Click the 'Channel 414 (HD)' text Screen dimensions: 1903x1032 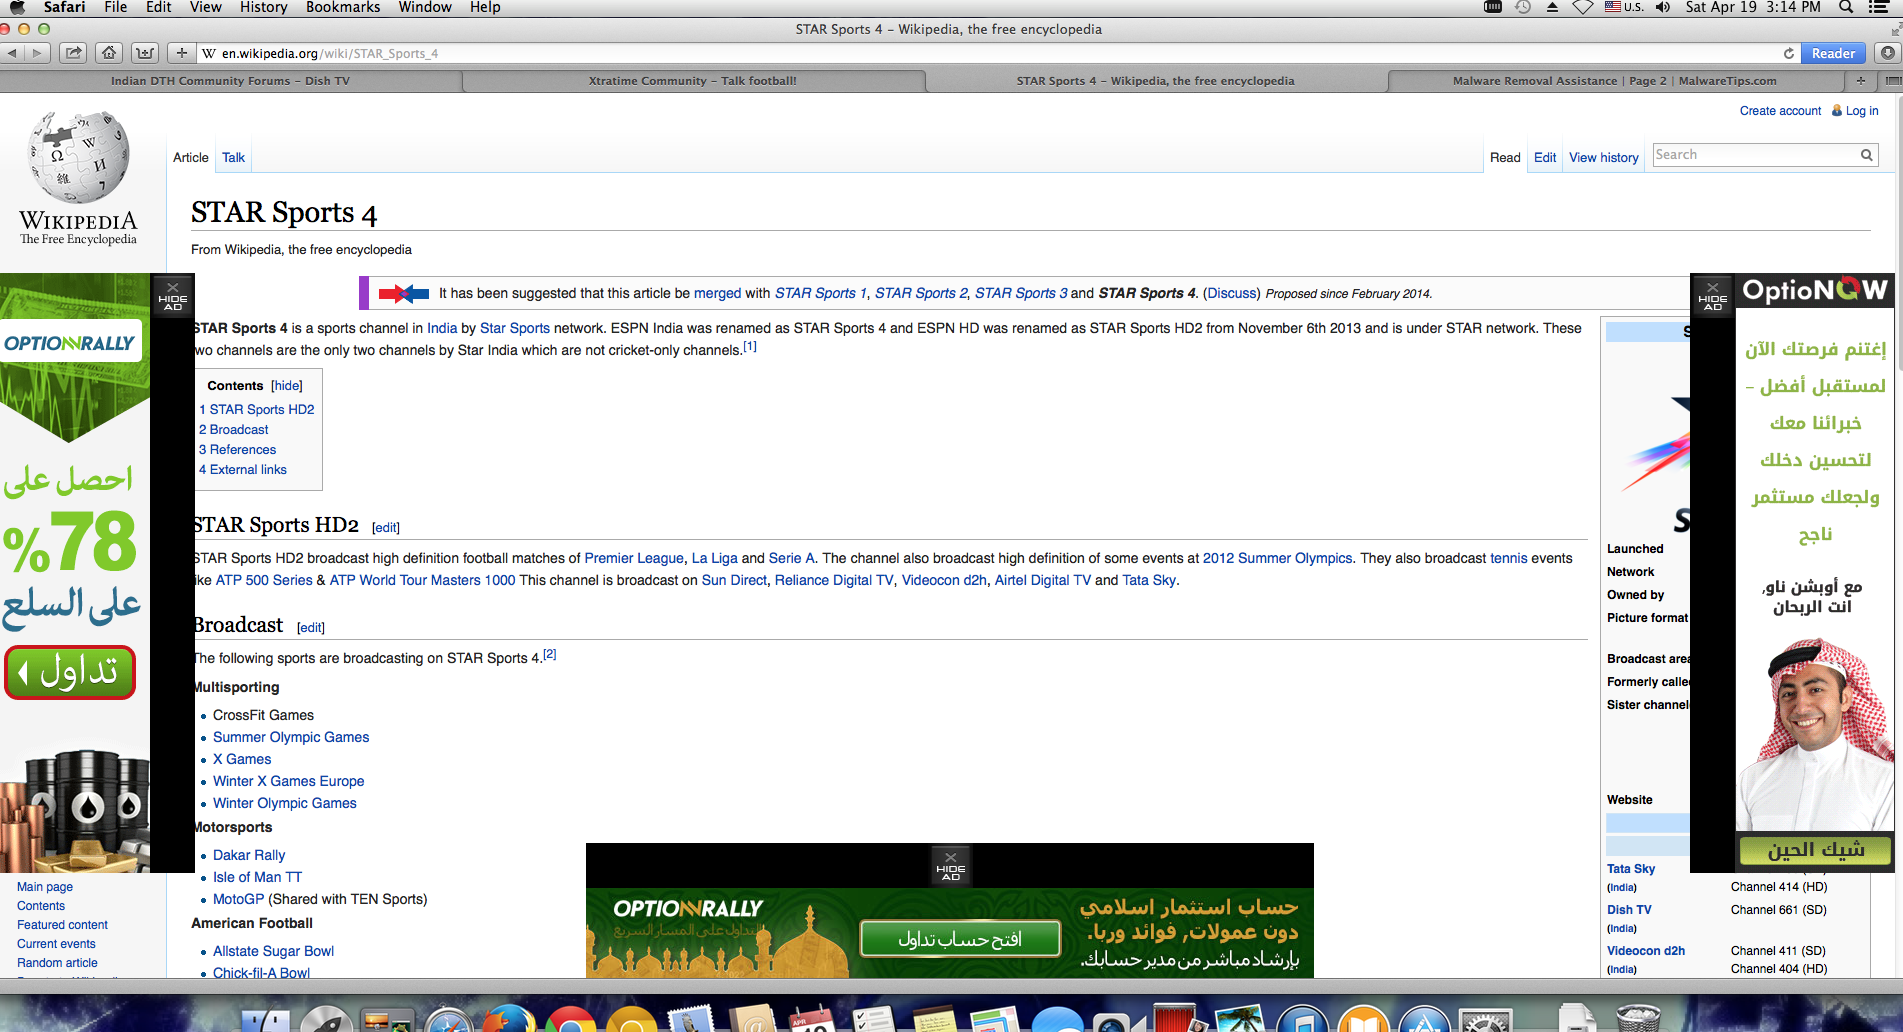(1778, 887)
